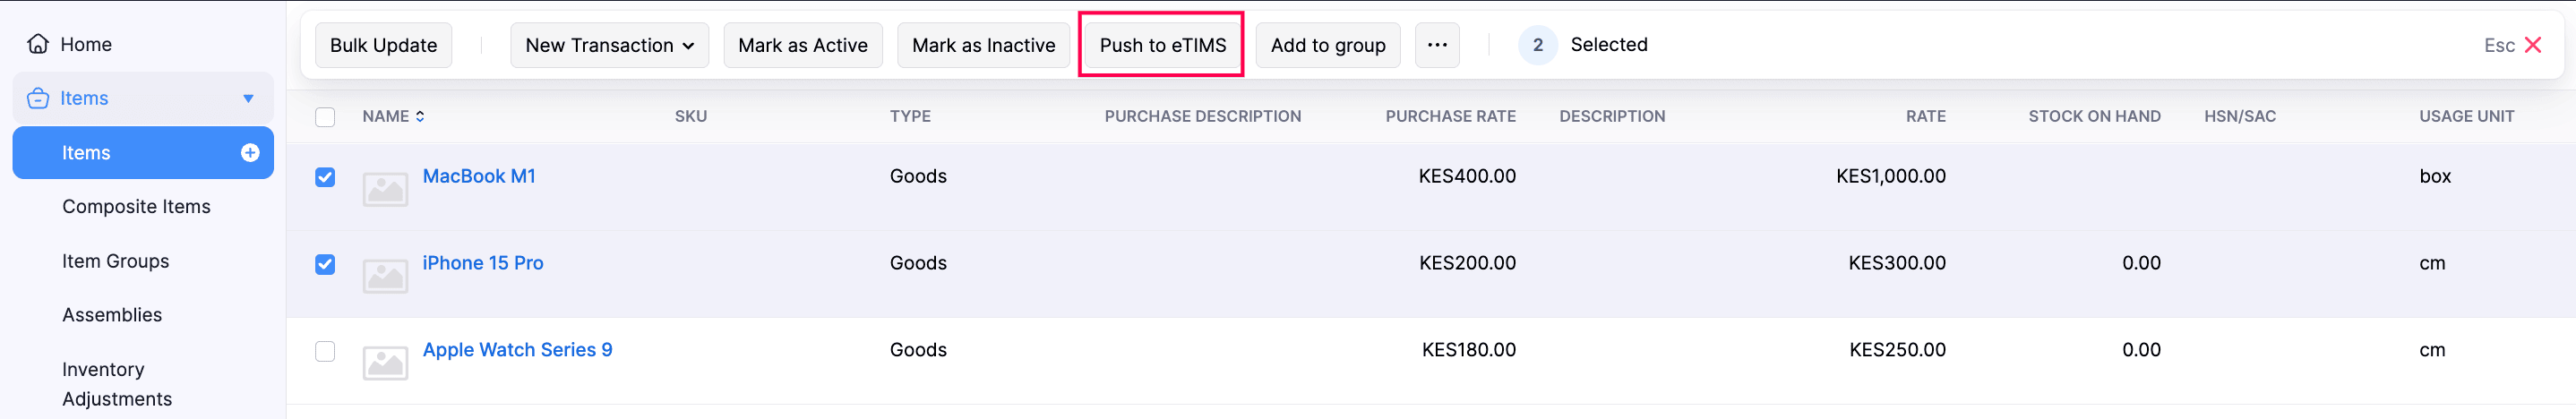Uncheck the iPhone 15 Pro checkbox
The image size is (2576, 419).
[325, 265]
